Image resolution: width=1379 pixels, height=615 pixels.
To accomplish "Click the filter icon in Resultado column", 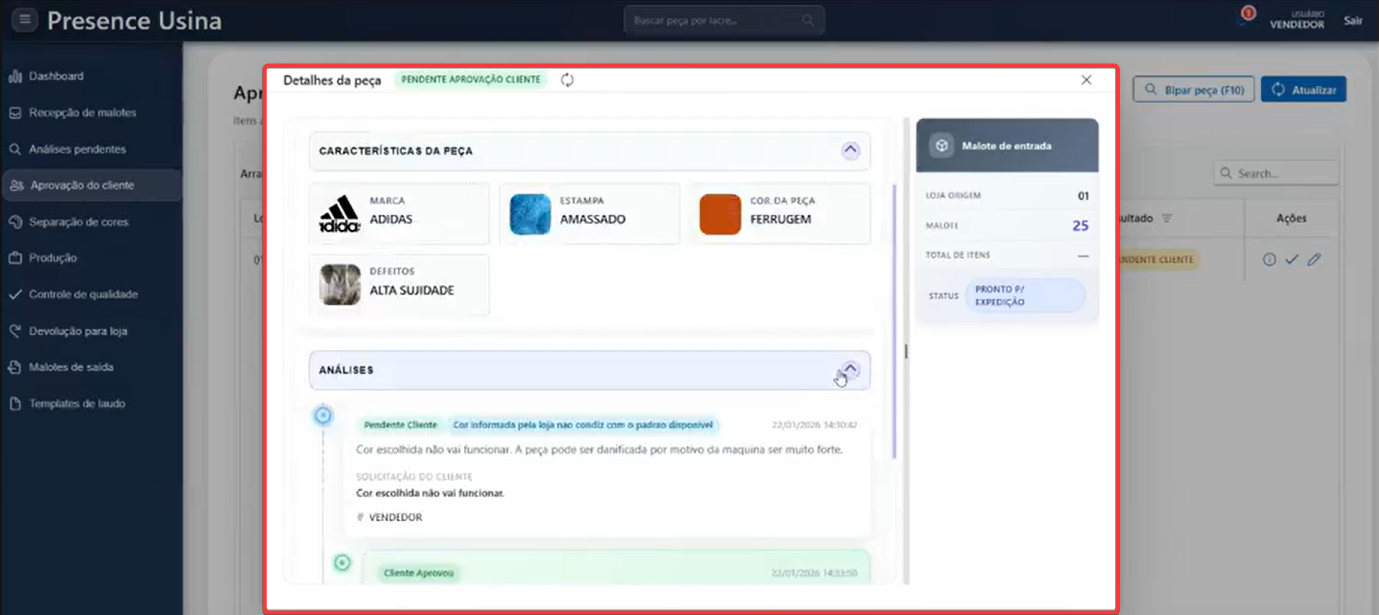I will 1166,218.
